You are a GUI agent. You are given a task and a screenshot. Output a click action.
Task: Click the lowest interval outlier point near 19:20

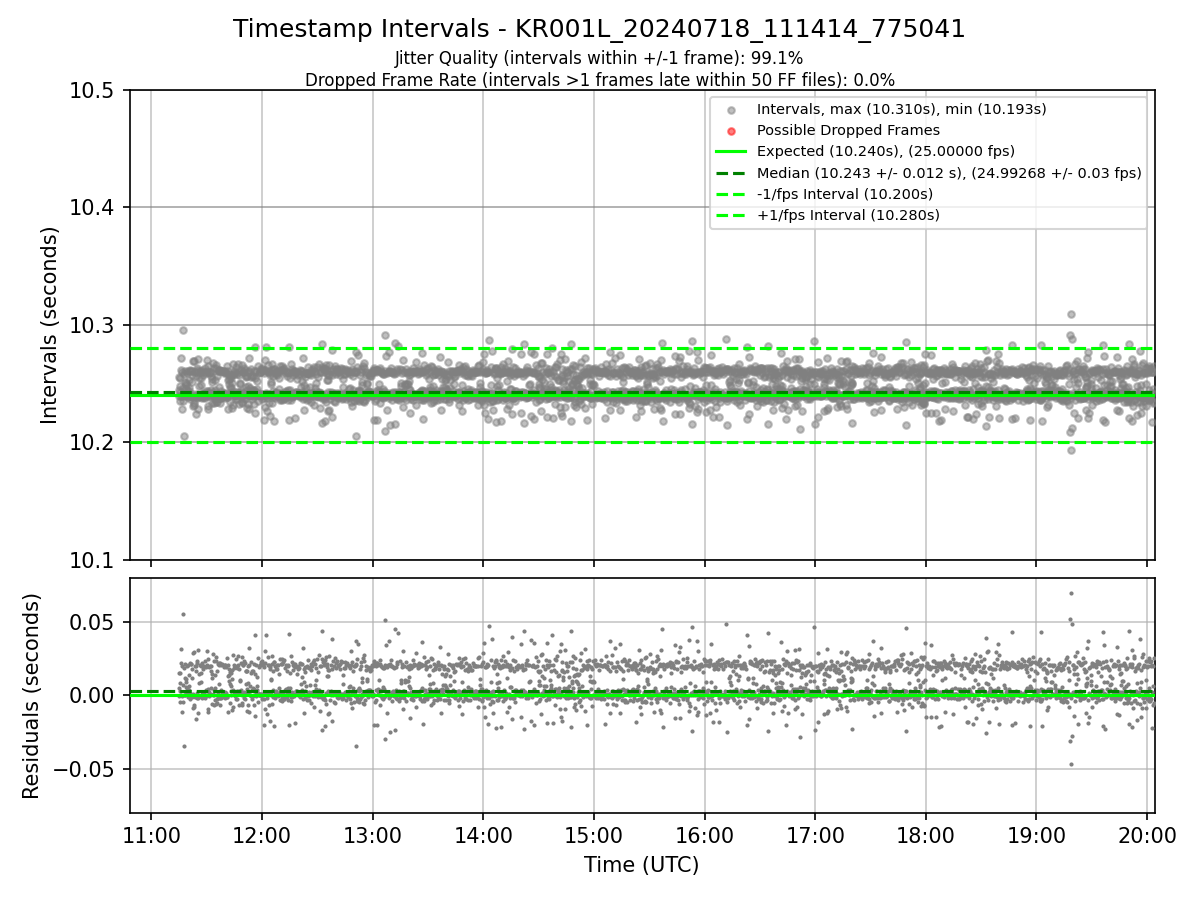[1071, 450]
